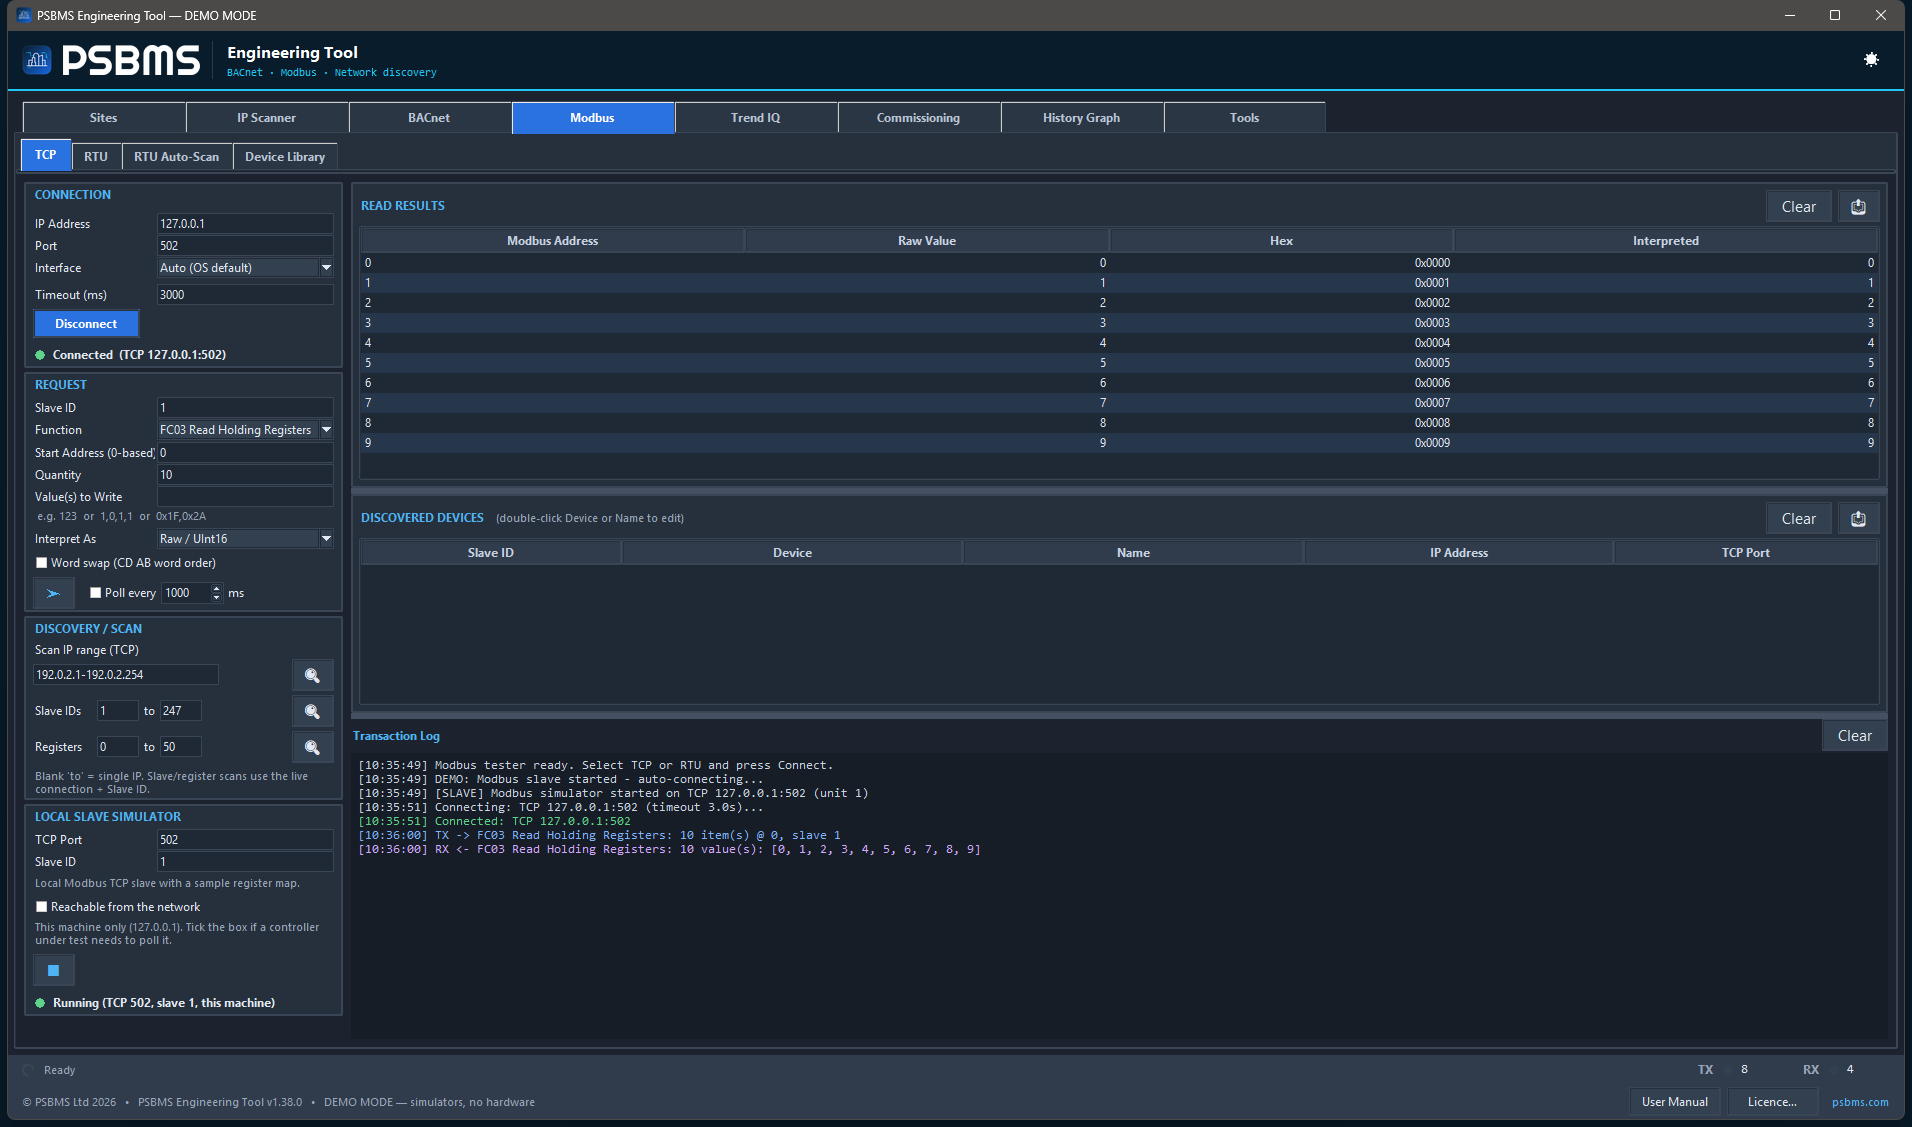Image resolution: width=1912 pixels, height=1127 pixels.
Task: Switch to the Sites tab
Action: point(104,118)
